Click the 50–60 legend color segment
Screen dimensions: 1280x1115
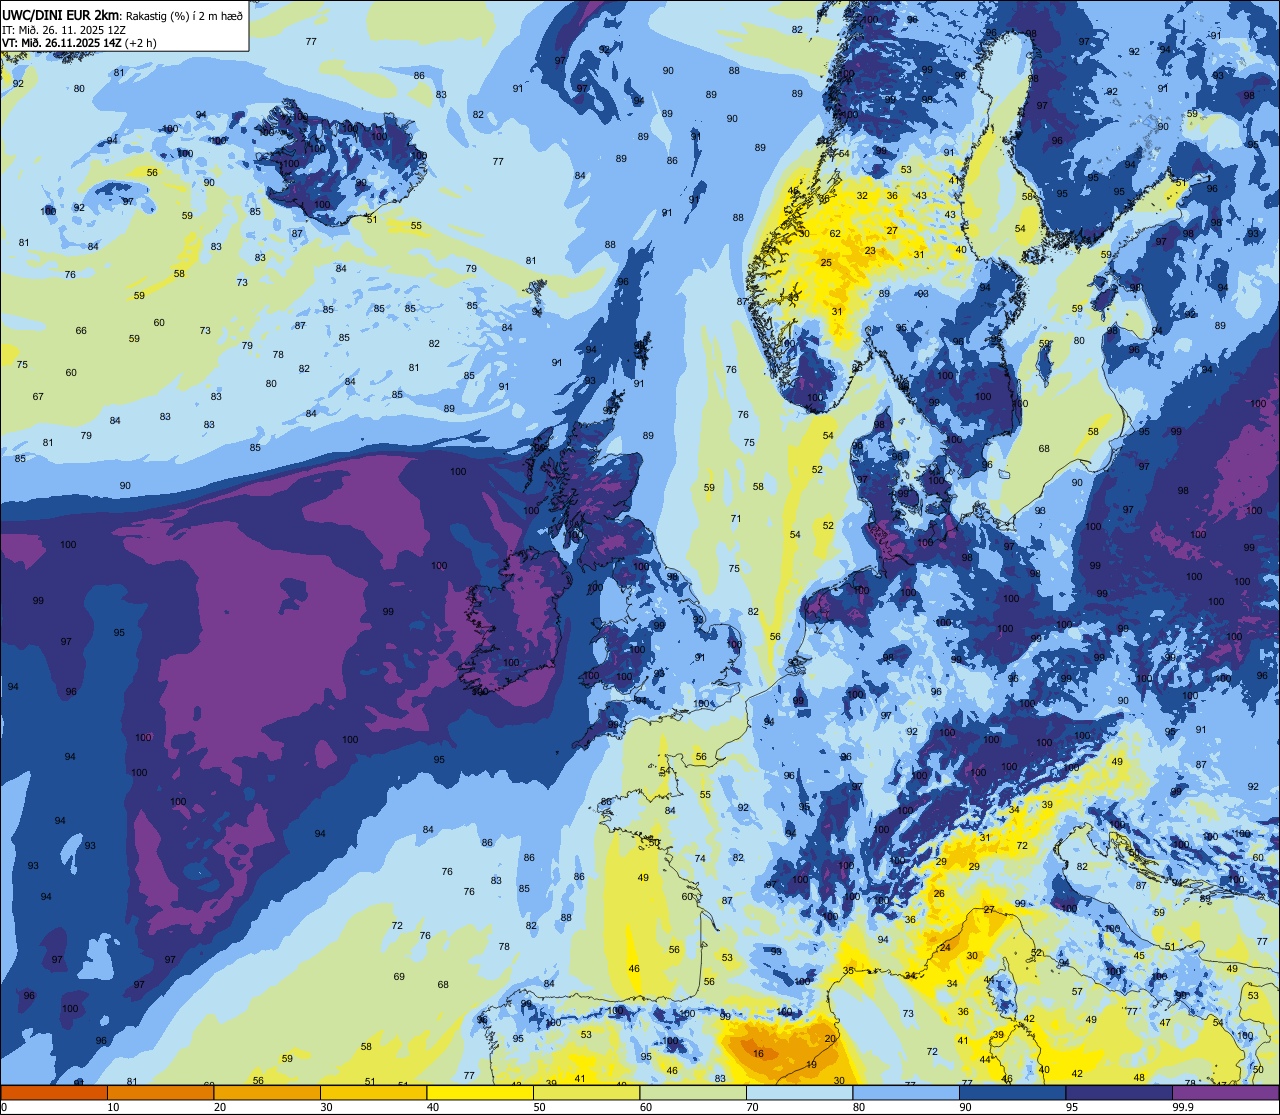pyautogui.click(x=586, y=1092)
